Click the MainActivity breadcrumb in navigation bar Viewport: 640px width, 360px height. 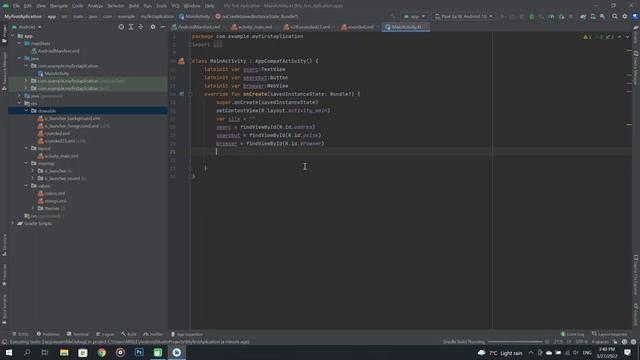tap(195, 16)
